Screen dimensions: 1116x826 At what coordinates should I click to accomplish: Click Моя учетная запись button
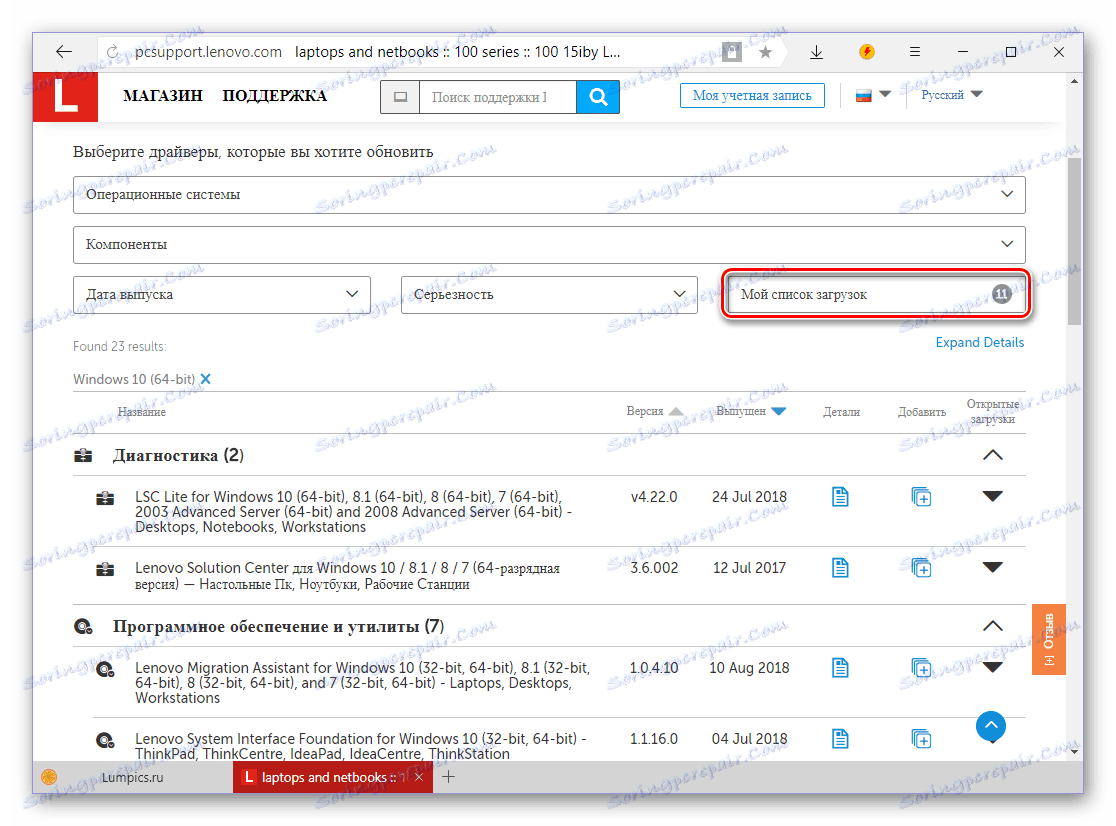point(752,95)
